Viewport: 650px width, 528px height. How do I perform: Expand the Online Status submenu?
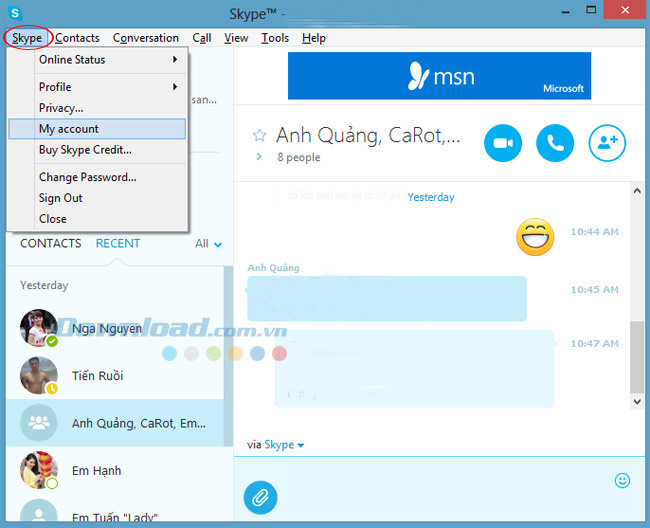click(x=97, y=60)
